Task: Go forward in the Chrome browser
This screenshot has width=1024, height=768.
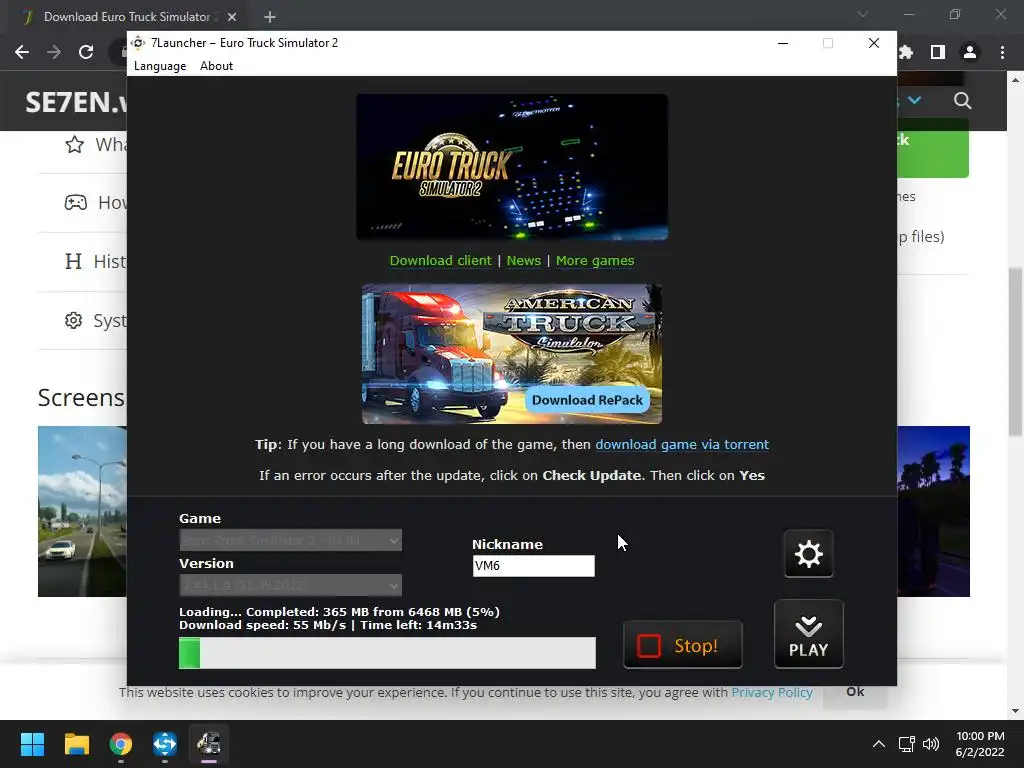Action: [x=54, y=52]
